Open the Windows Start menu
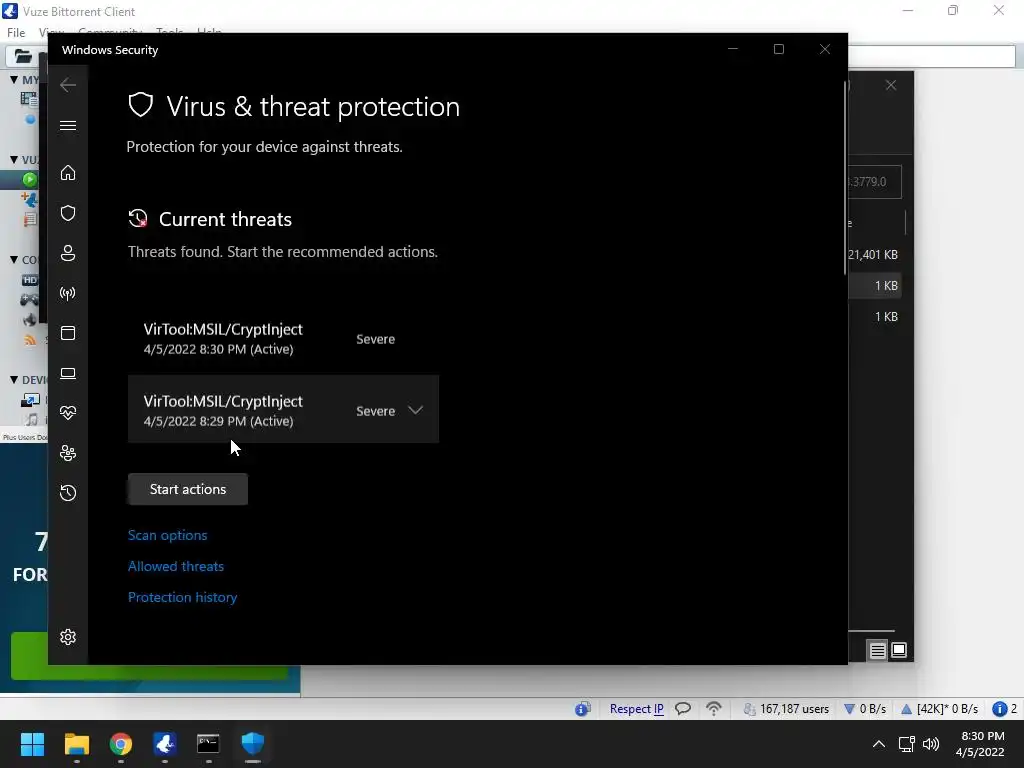 tap(32, 744)
